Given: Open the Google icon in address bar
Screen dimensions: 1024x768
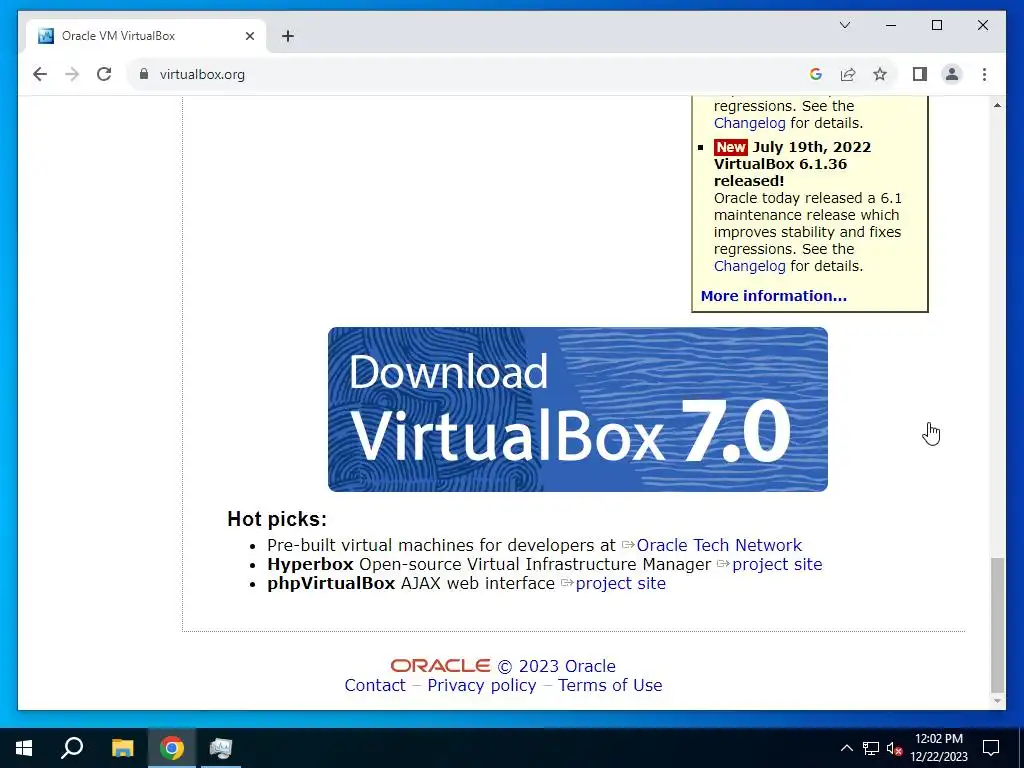Looking at the screenshot, I should click(x=816, y=74).
